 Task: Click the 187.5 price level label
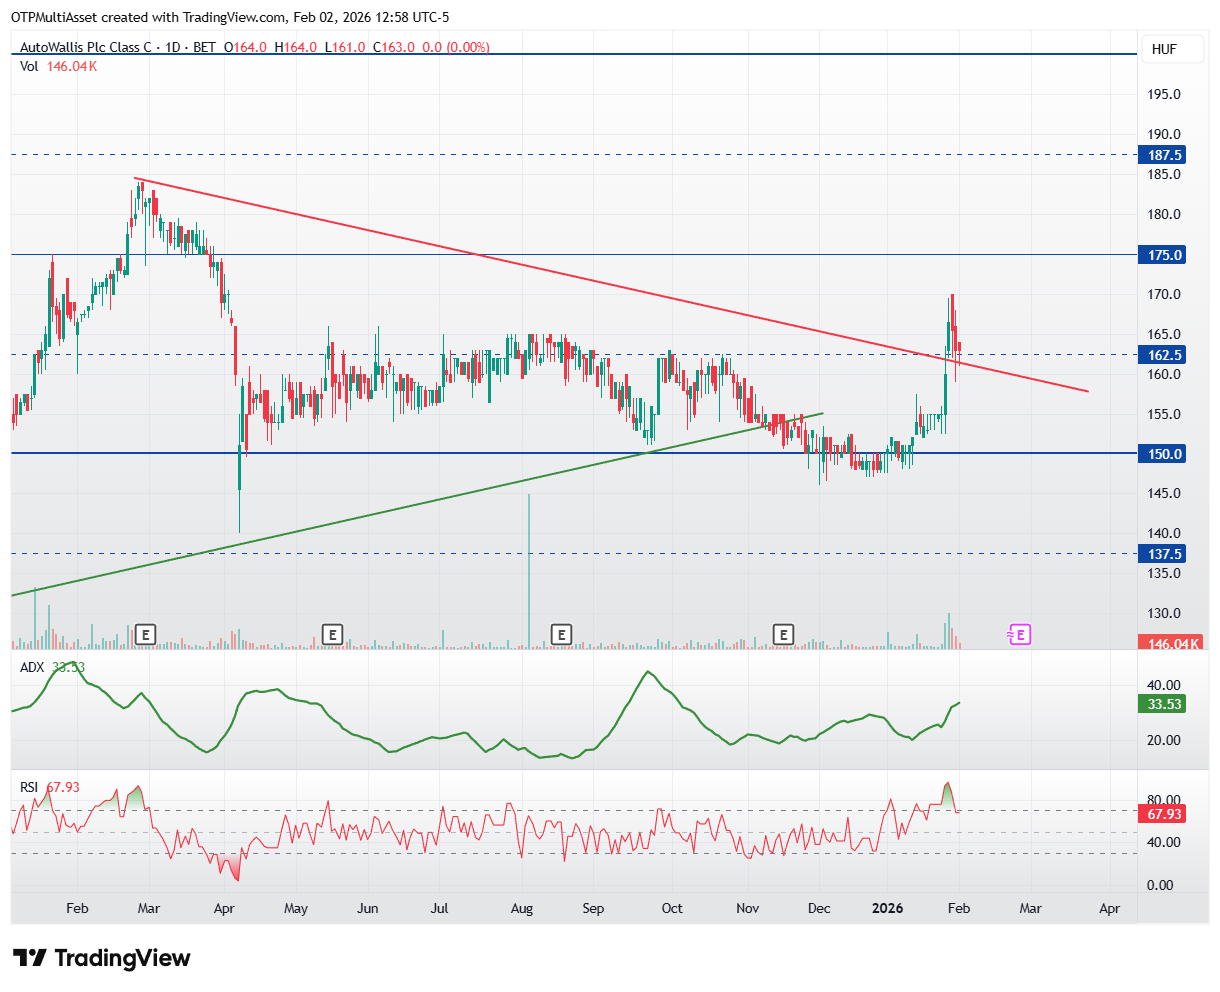pyautogui.click(x=1164, y=155)
